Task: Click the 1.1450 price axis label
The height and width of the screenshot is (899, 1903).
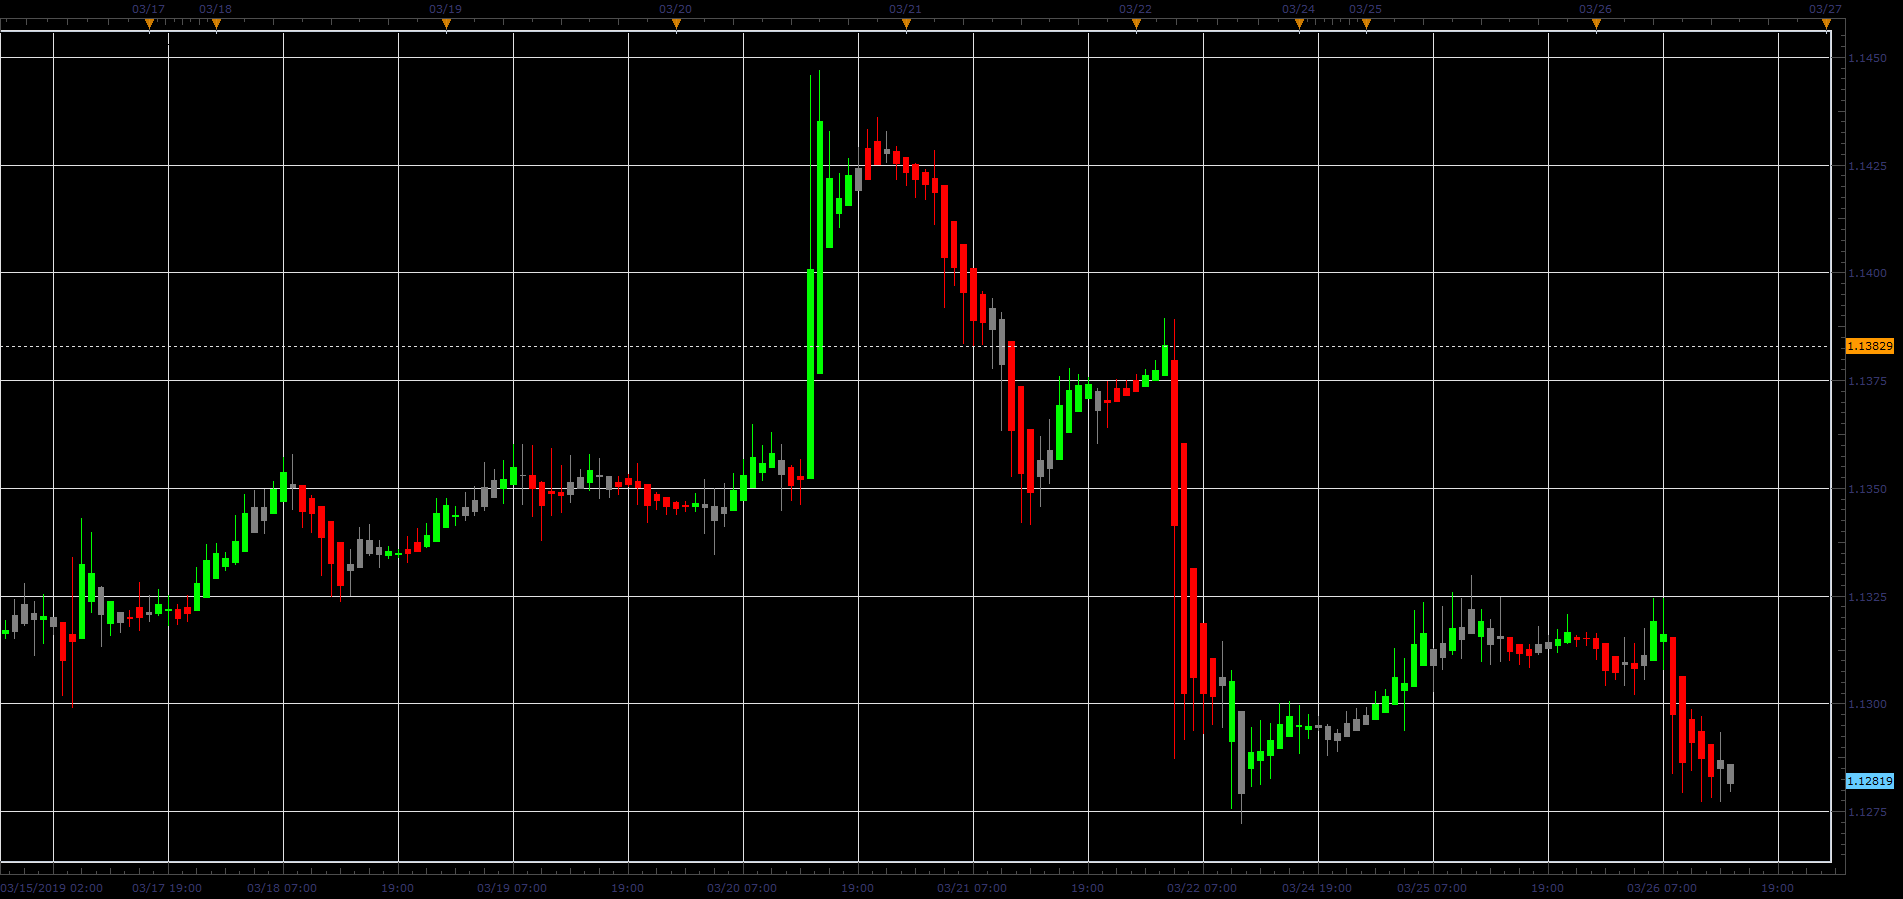Action: 1868,58
